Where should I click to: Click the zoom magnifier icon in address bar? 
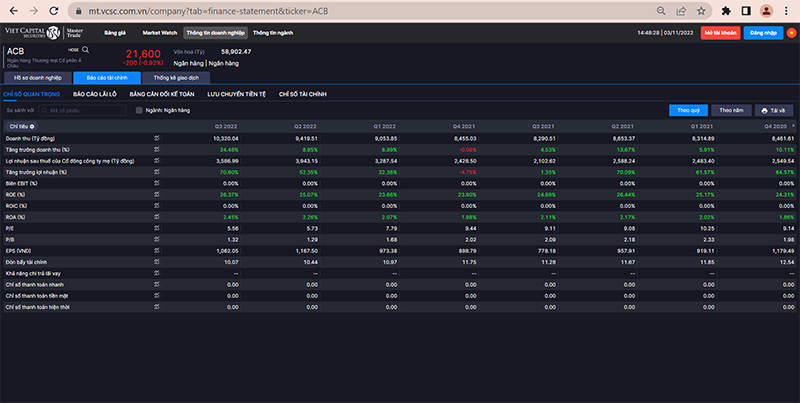[x=661, y=11]
